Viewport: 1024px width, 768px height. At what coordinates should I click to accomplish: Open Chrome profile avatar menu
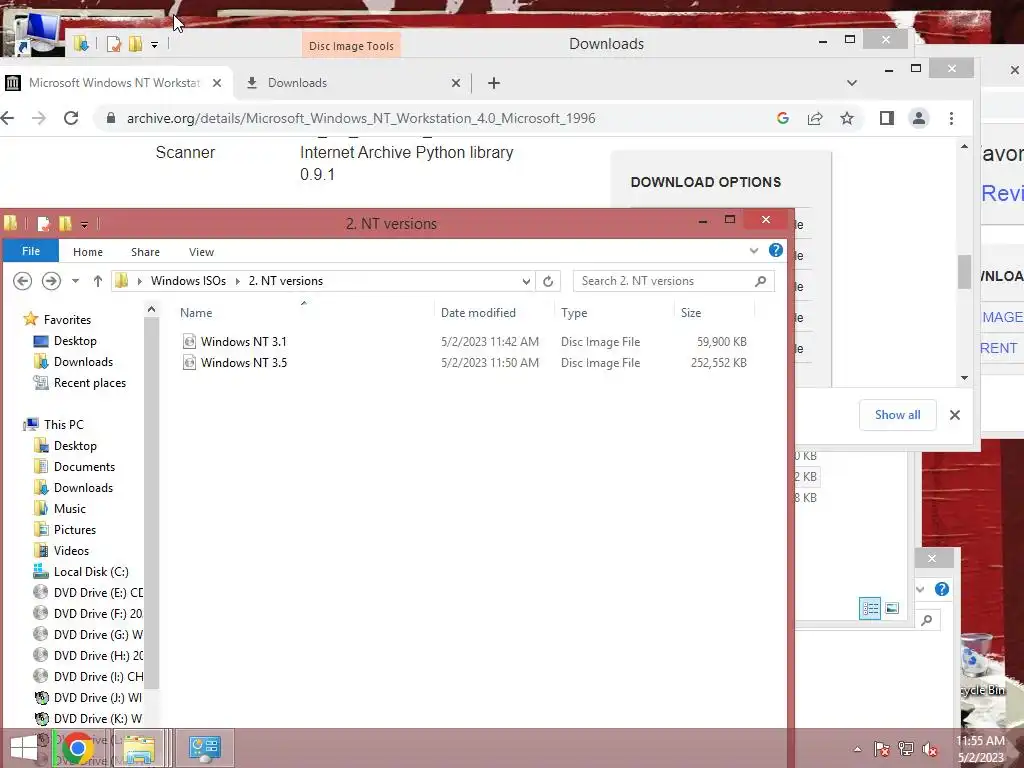pos(918,118)
